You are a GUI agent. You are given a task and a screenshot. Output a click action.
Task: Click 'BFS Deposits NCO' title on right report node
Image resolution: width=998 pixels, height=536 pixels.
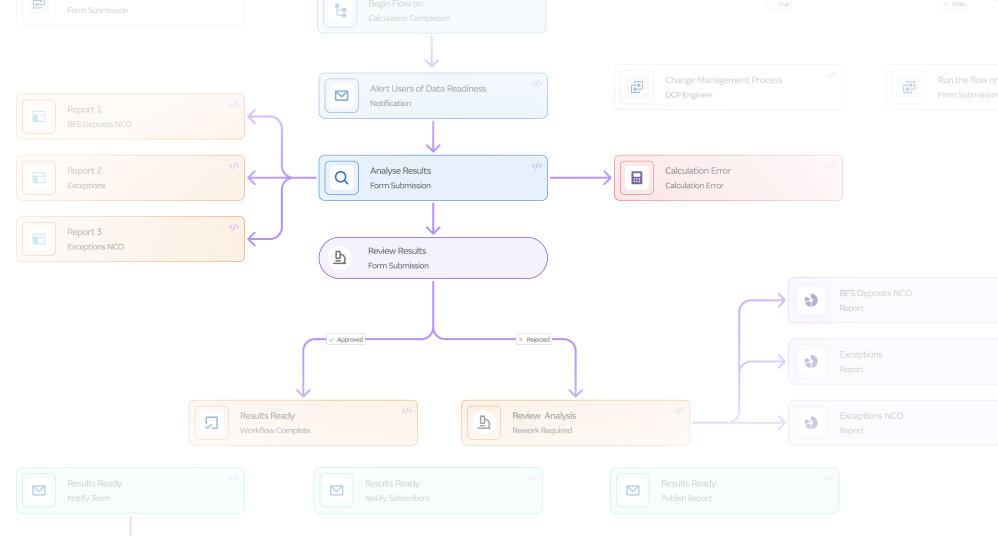point(875,293)
